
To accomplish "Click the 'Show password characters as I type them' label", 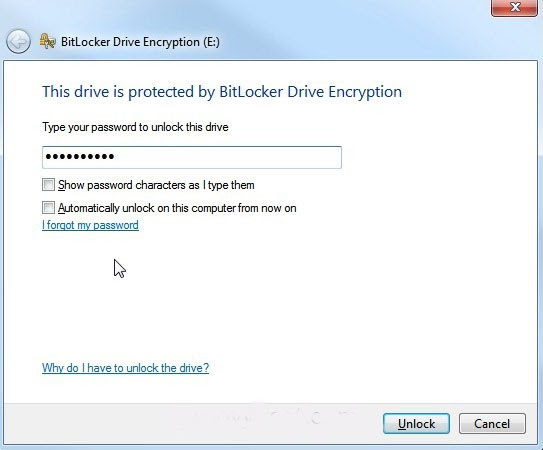I will click(x=156, y=185).
